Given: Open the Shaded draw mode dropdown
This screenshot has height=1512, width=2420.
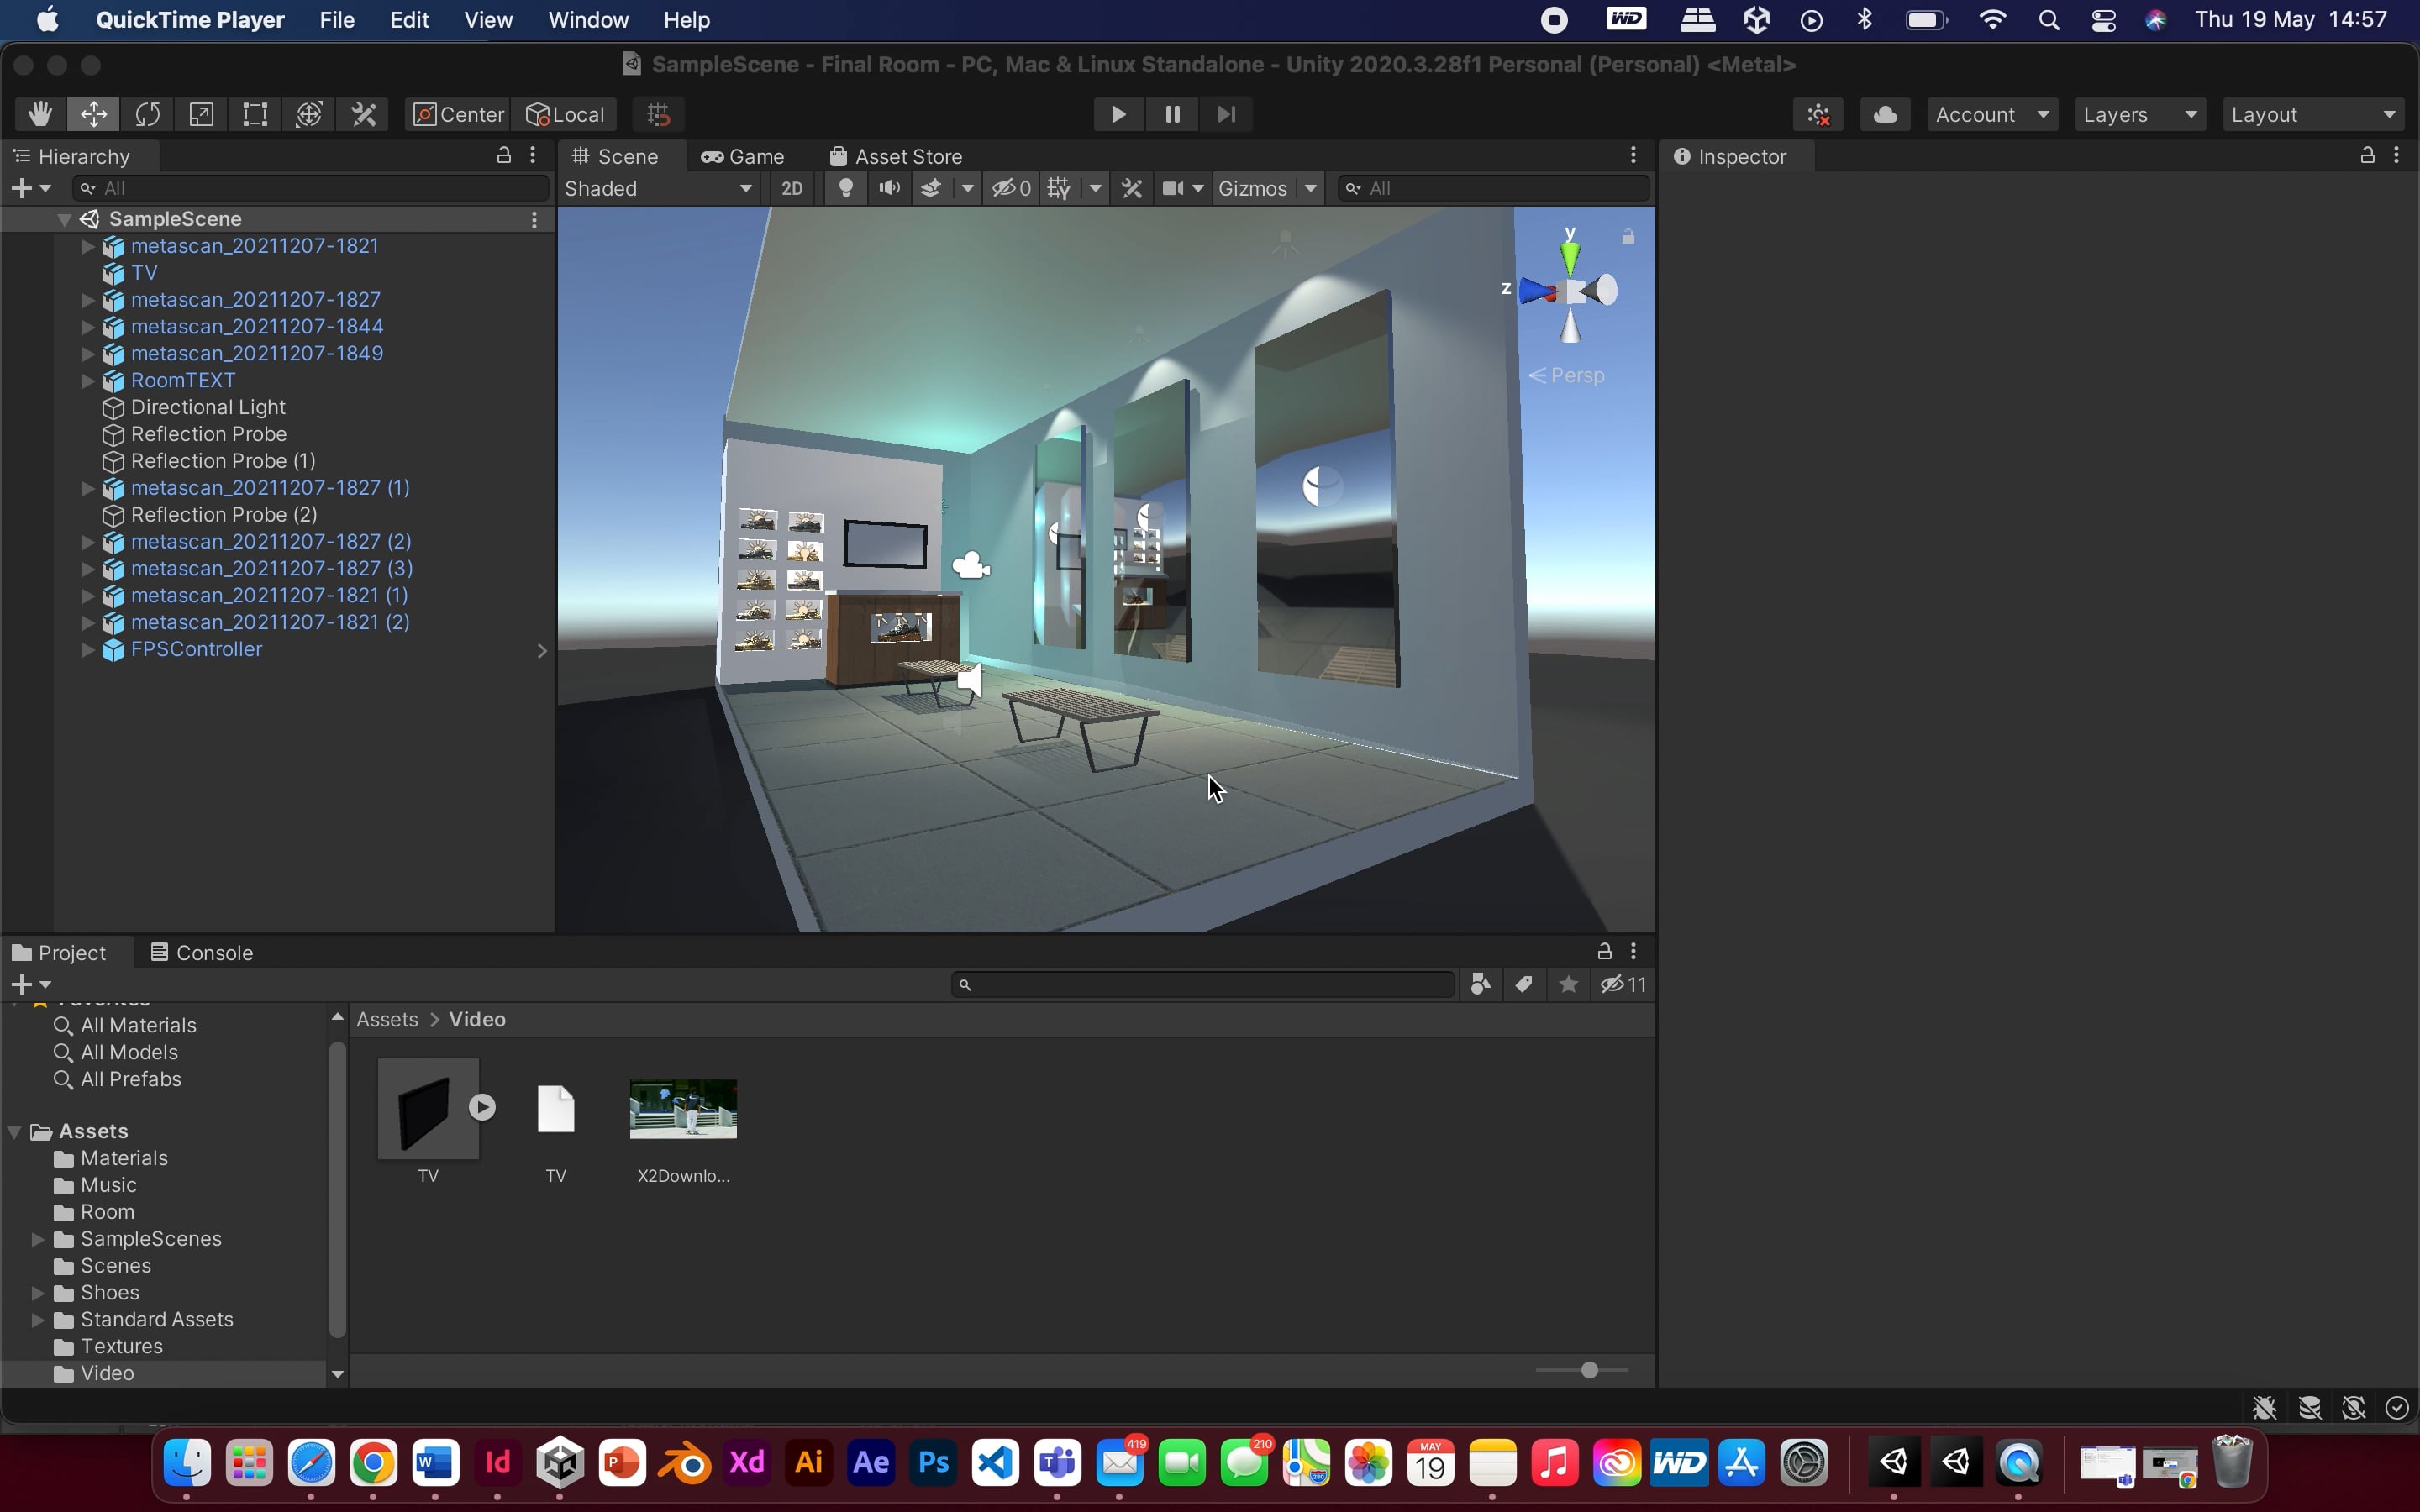Looking at the screenshot, I should click(x=659, y=188).
